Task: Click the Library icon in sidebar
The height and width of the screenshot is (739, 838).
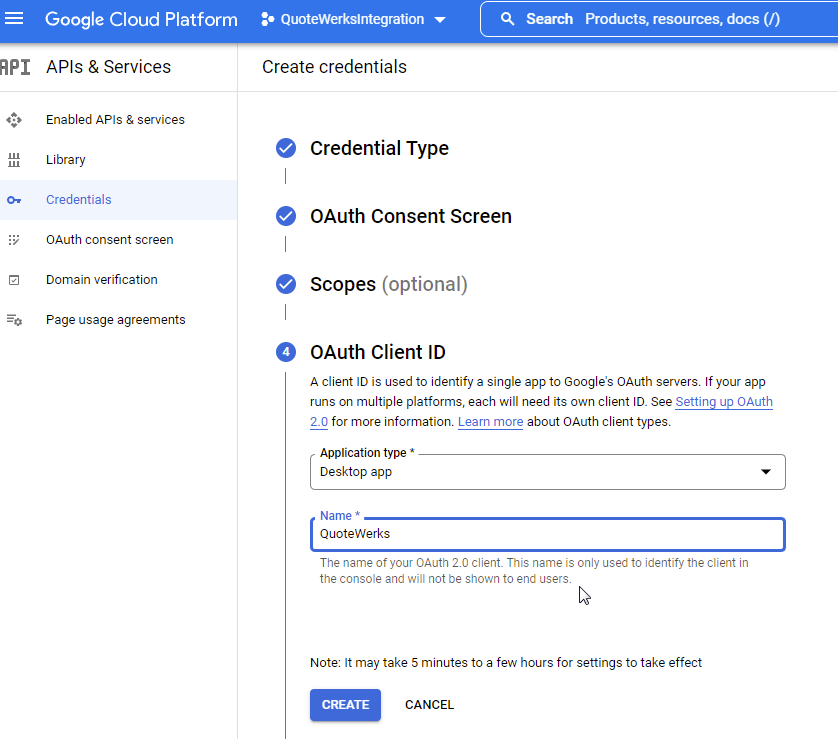Action: point(14,160)
